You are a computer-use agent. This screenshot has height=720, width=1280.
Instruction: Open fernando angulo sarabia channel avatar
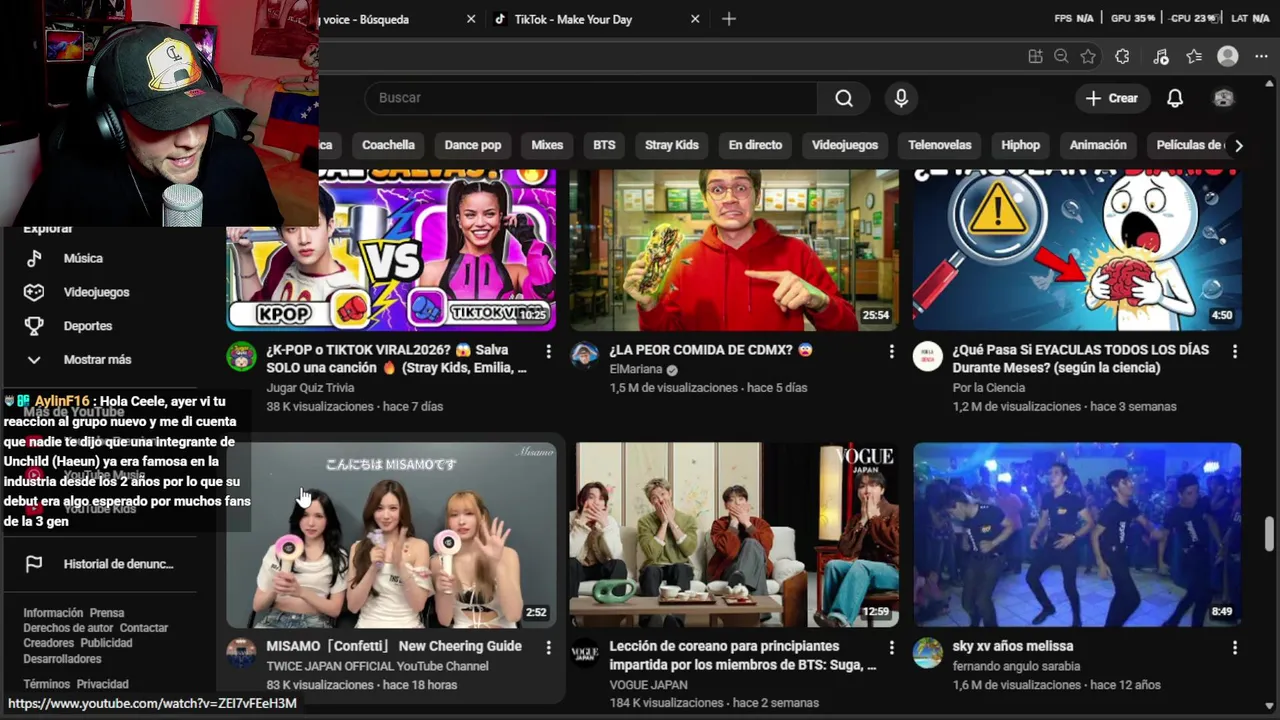pyautogui.click(x=927, y=652)
